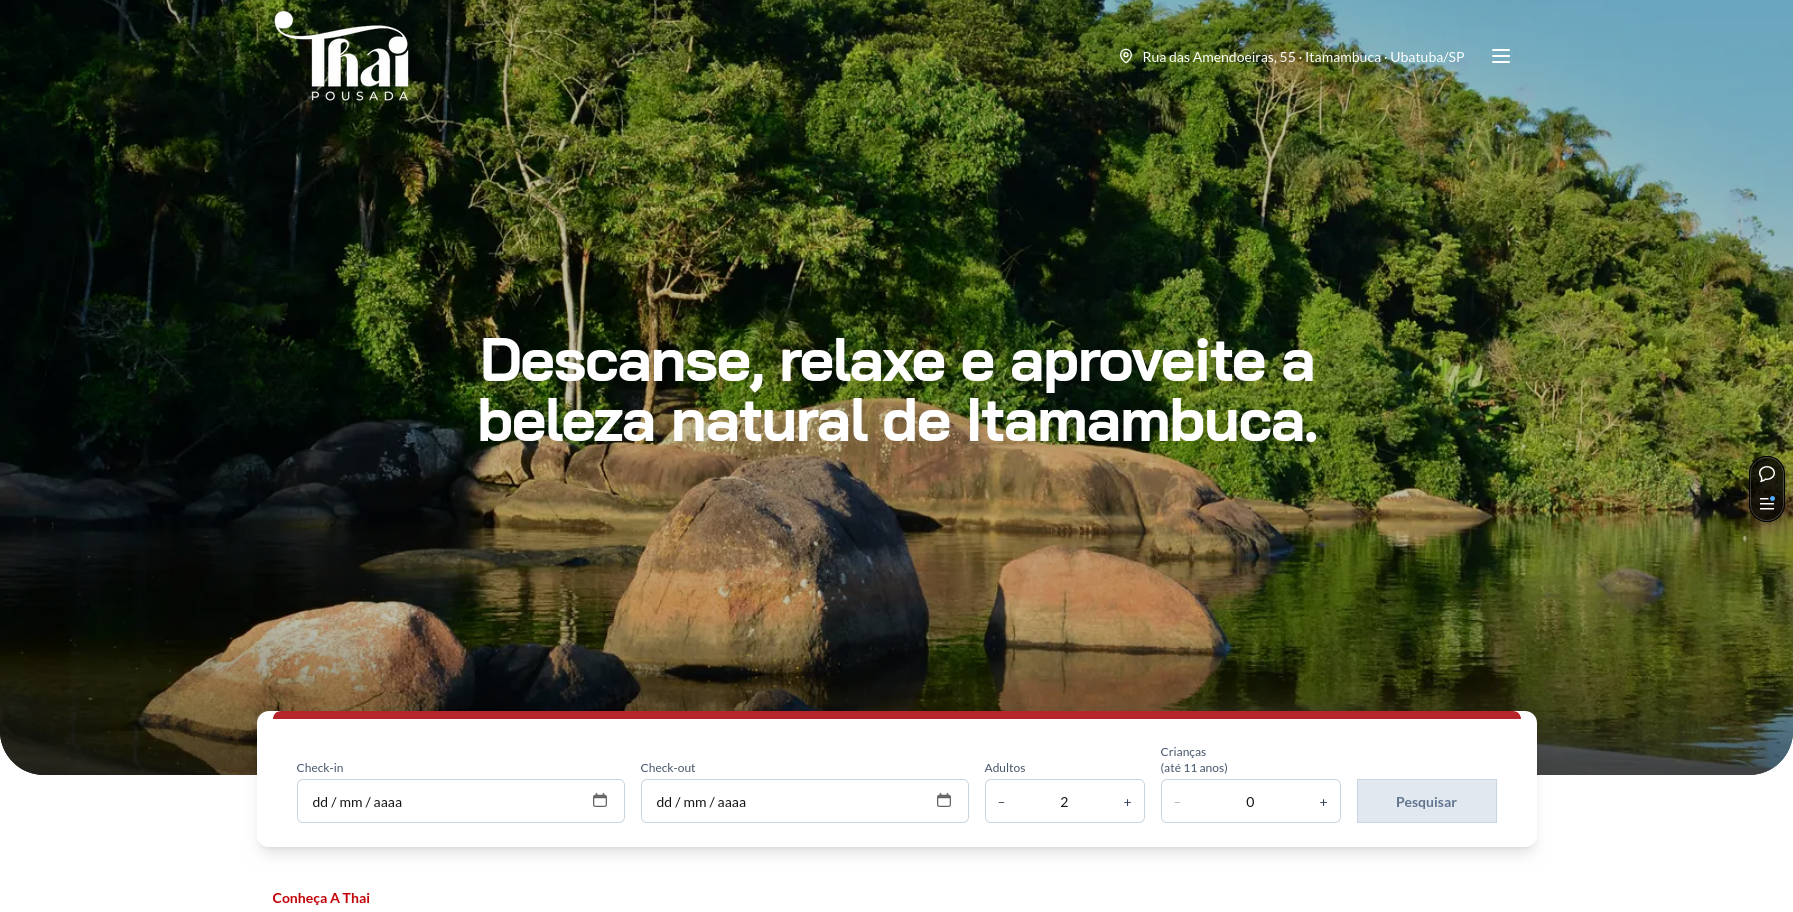
Task: Click the red bar above the booking form
Action: pos(897,716)
